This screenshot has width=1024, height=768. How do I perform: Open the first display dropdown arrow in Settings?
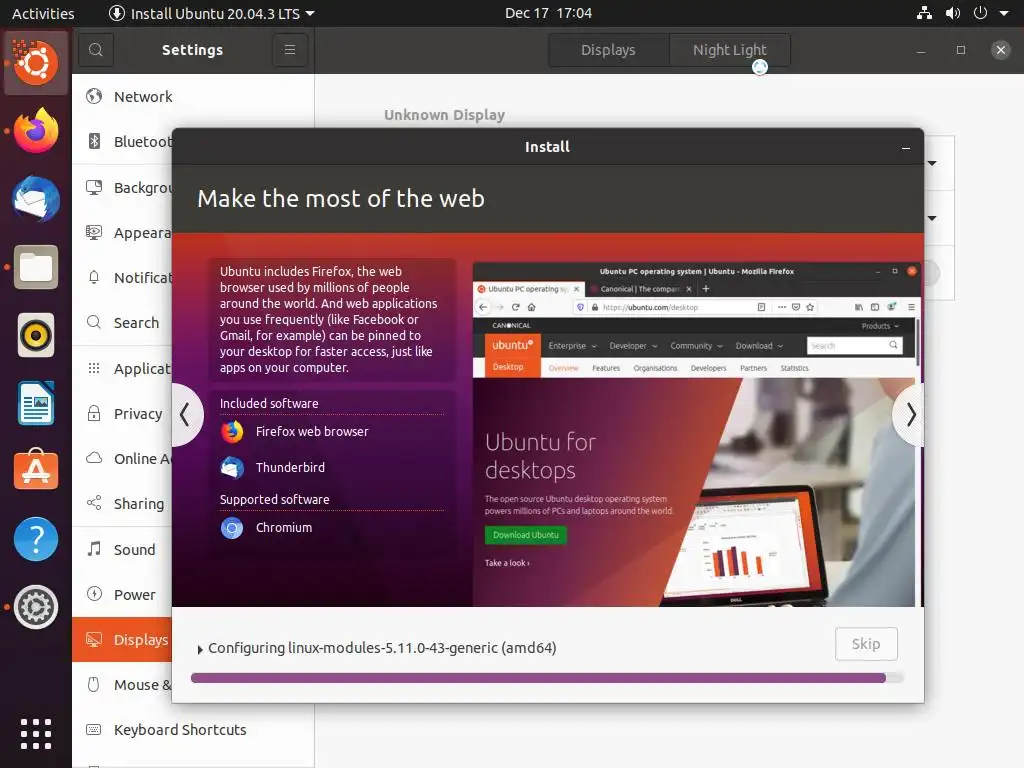coord(933,163)
